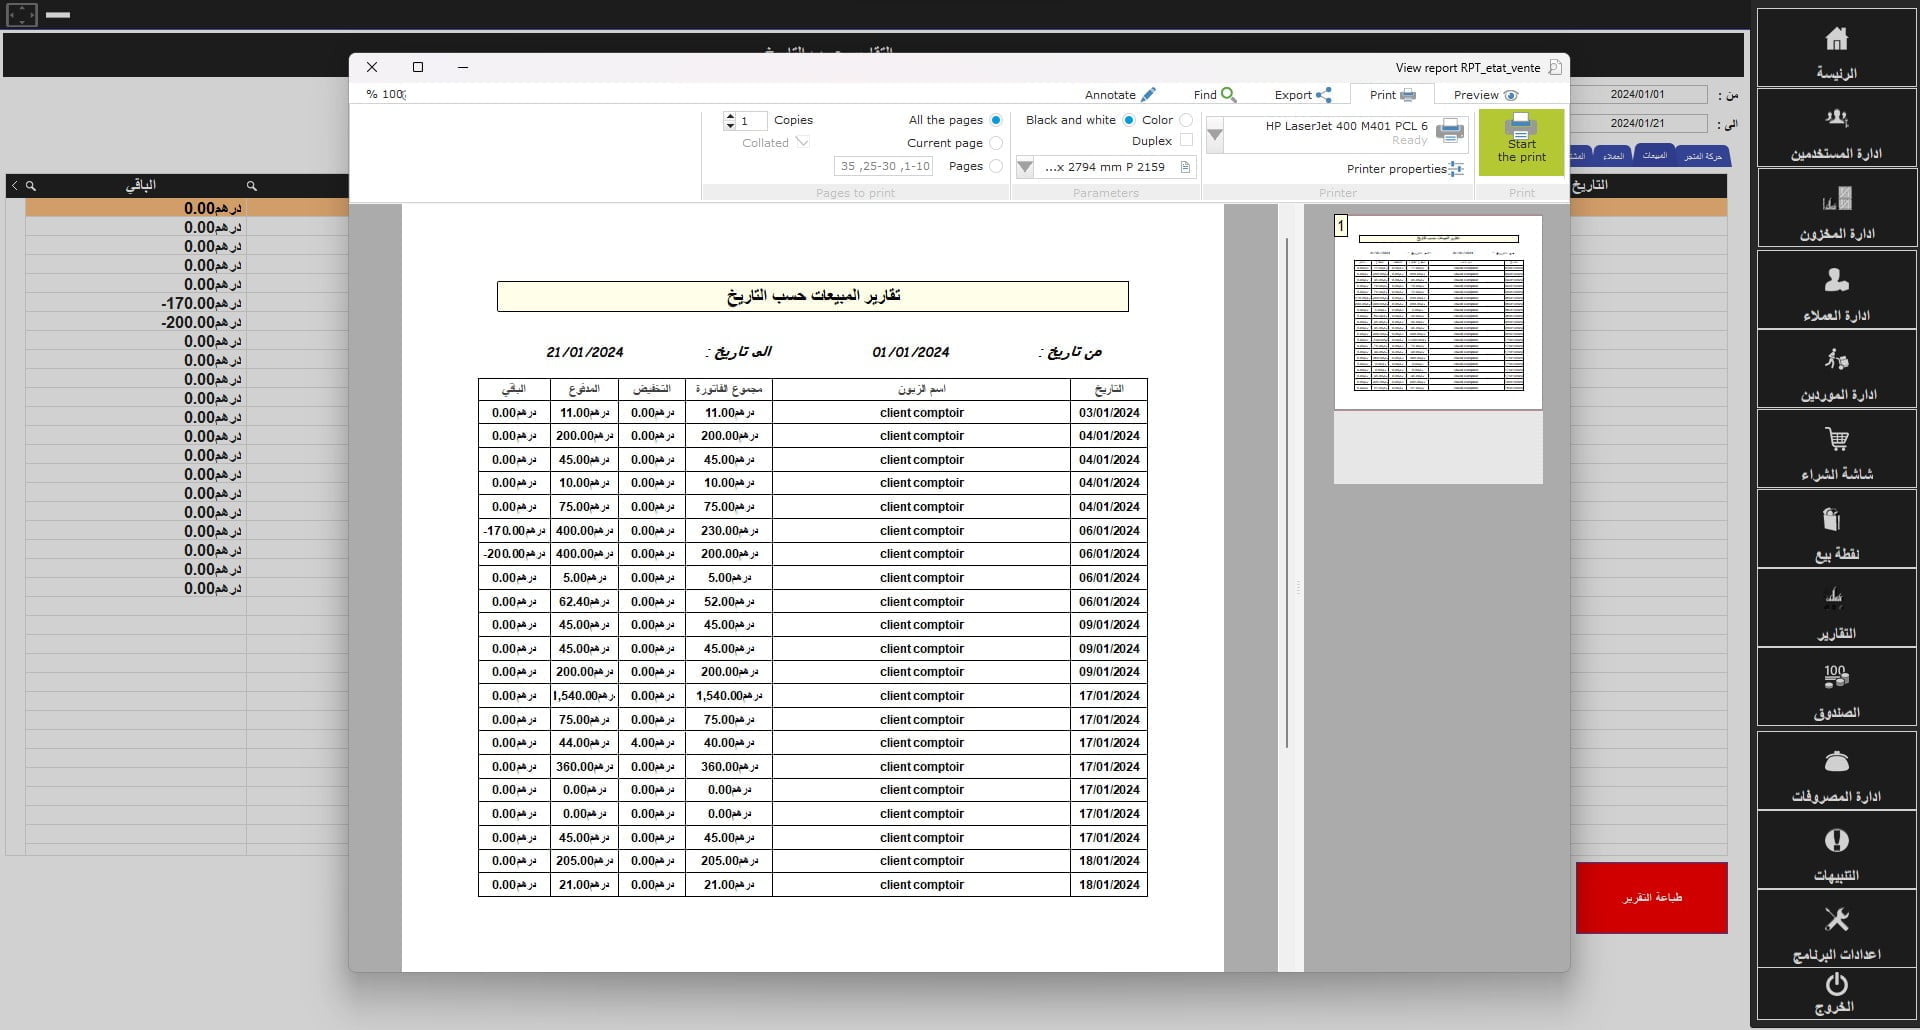Screen dimensions: 1920x1030
Task: Click the Annotate label
Action: 1110,95
